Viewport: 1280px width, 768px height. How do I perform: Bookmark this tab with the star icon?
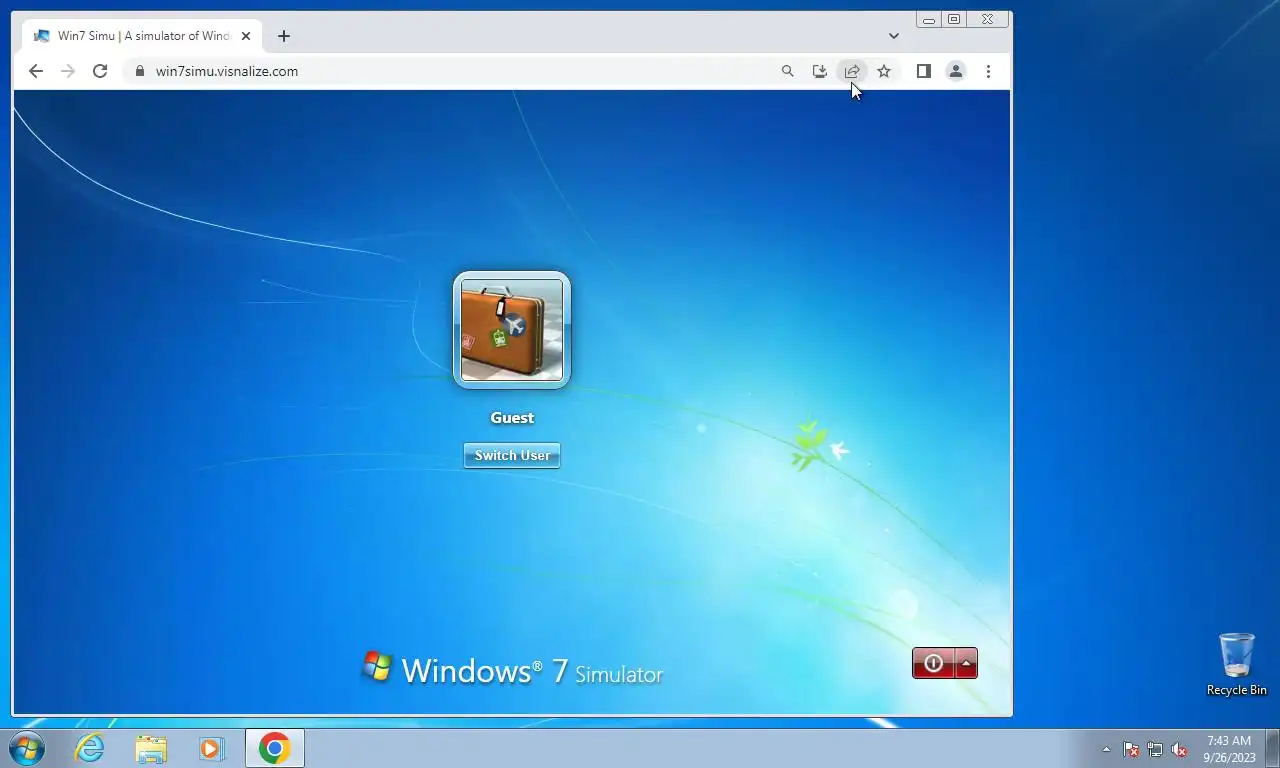pyautogui.click(x=884, y=71)
